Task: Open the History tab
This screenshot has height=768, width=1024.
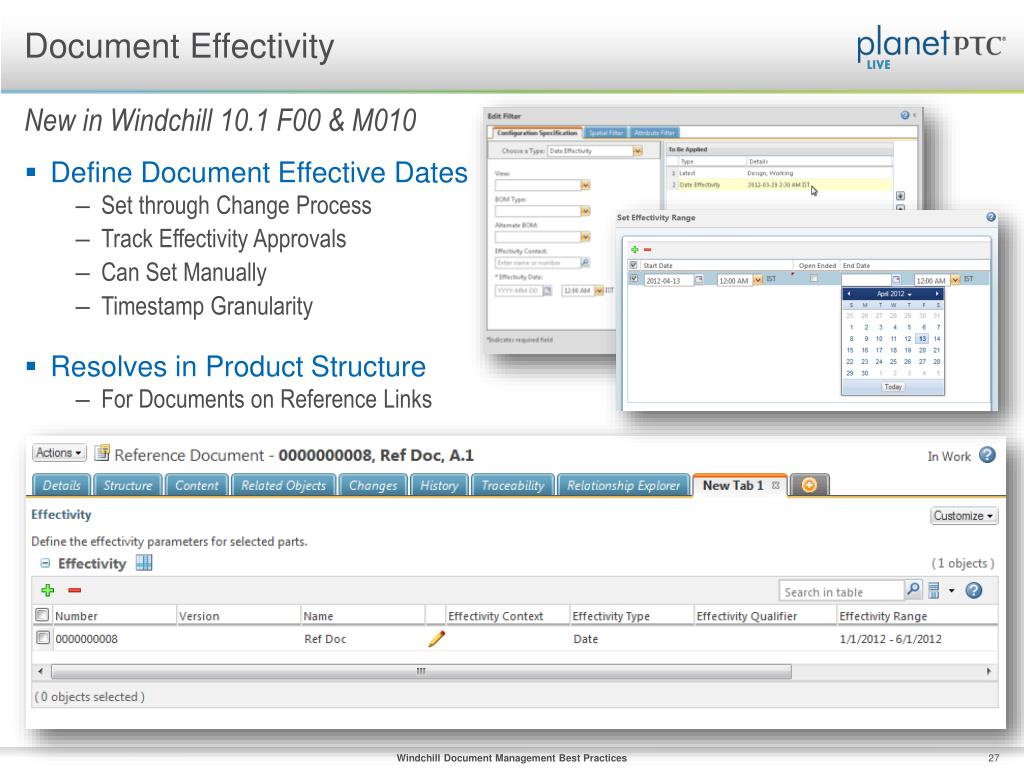Action: [439, 485]
